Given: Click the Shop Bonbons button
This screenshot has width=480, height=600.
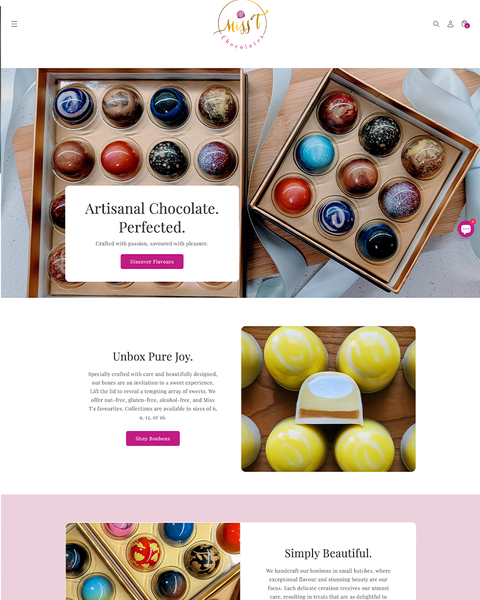Looking at the screenshot, I should 153,439.
